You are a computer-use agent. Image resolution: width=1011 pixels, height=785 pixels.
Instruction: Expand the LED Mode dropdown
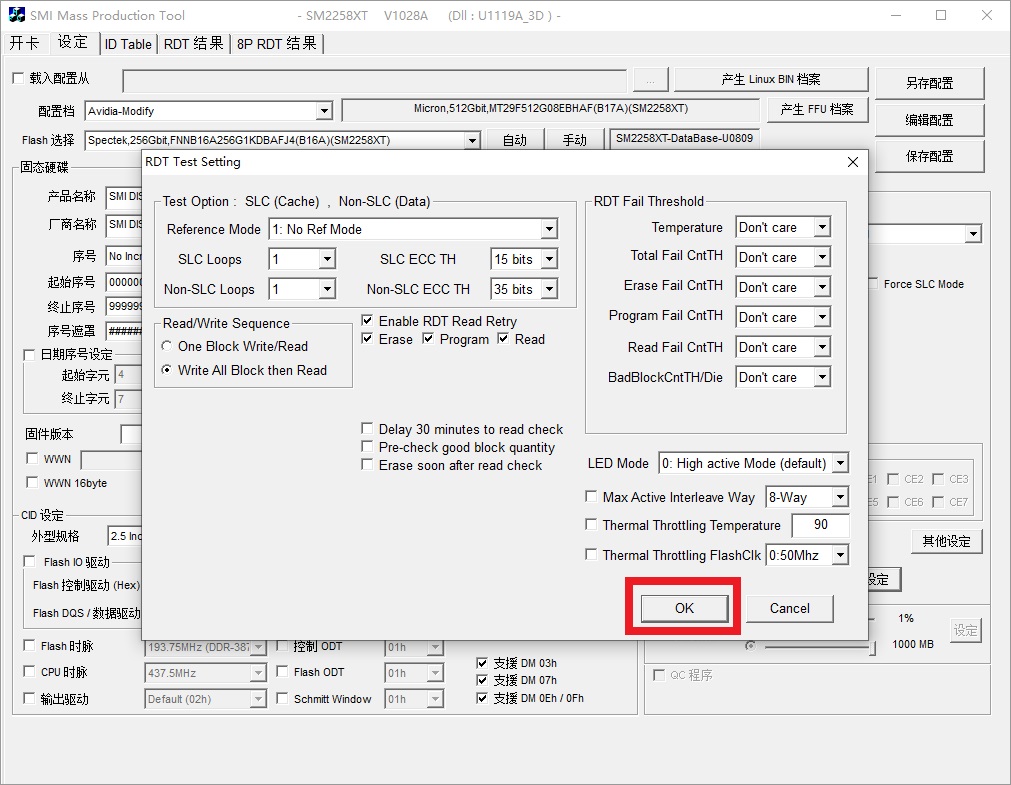(x=839, y=463)
